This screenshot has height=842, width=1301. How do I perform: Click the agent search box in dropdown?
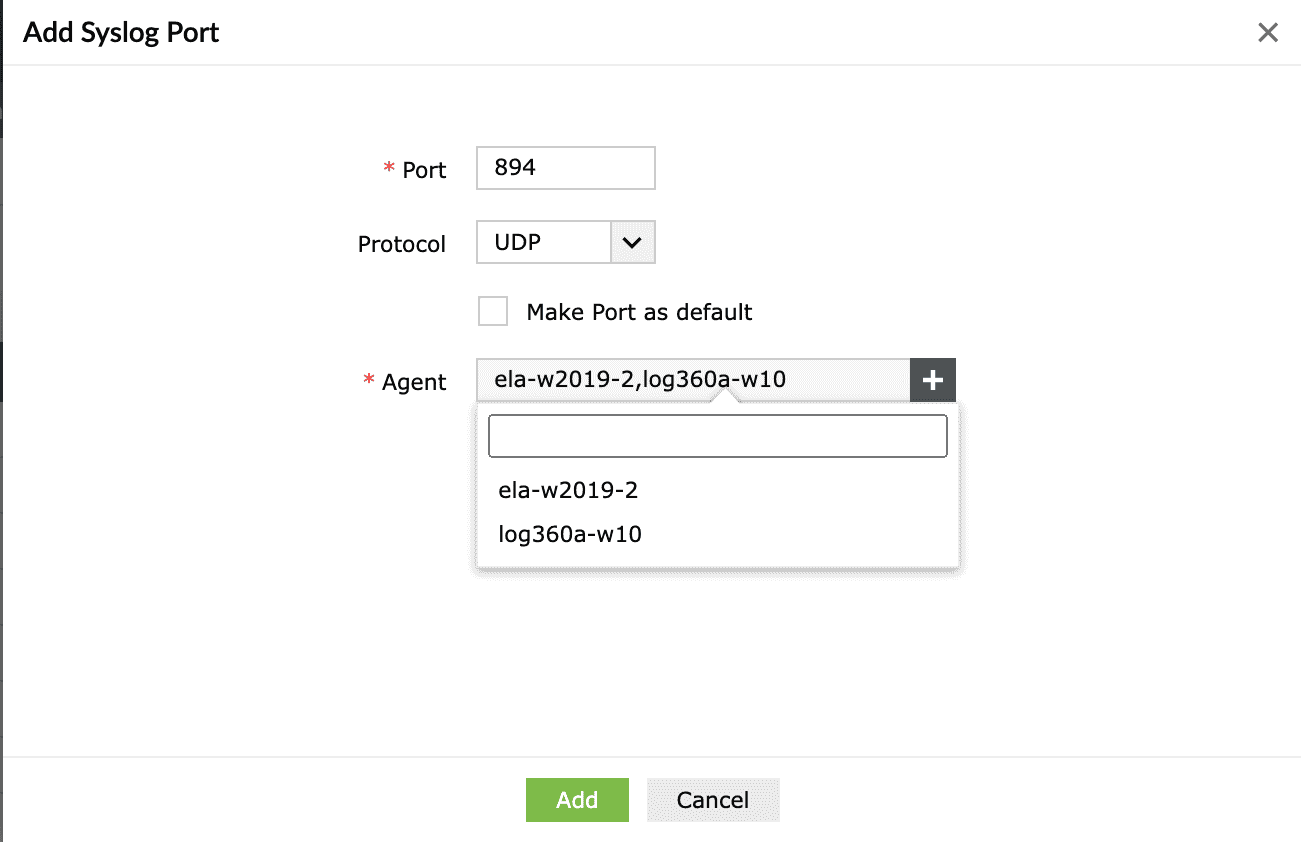point(717,436)
